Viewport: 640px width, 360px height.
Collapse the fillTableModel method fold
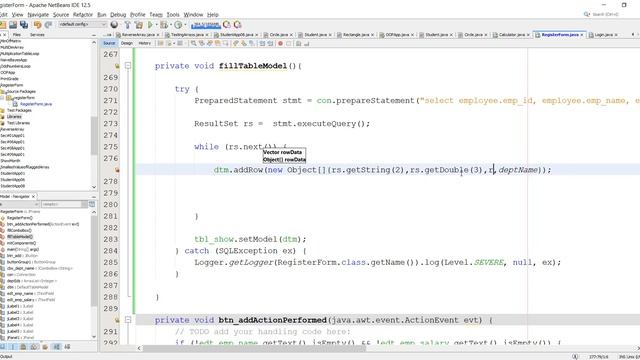(x=128, y=66)
